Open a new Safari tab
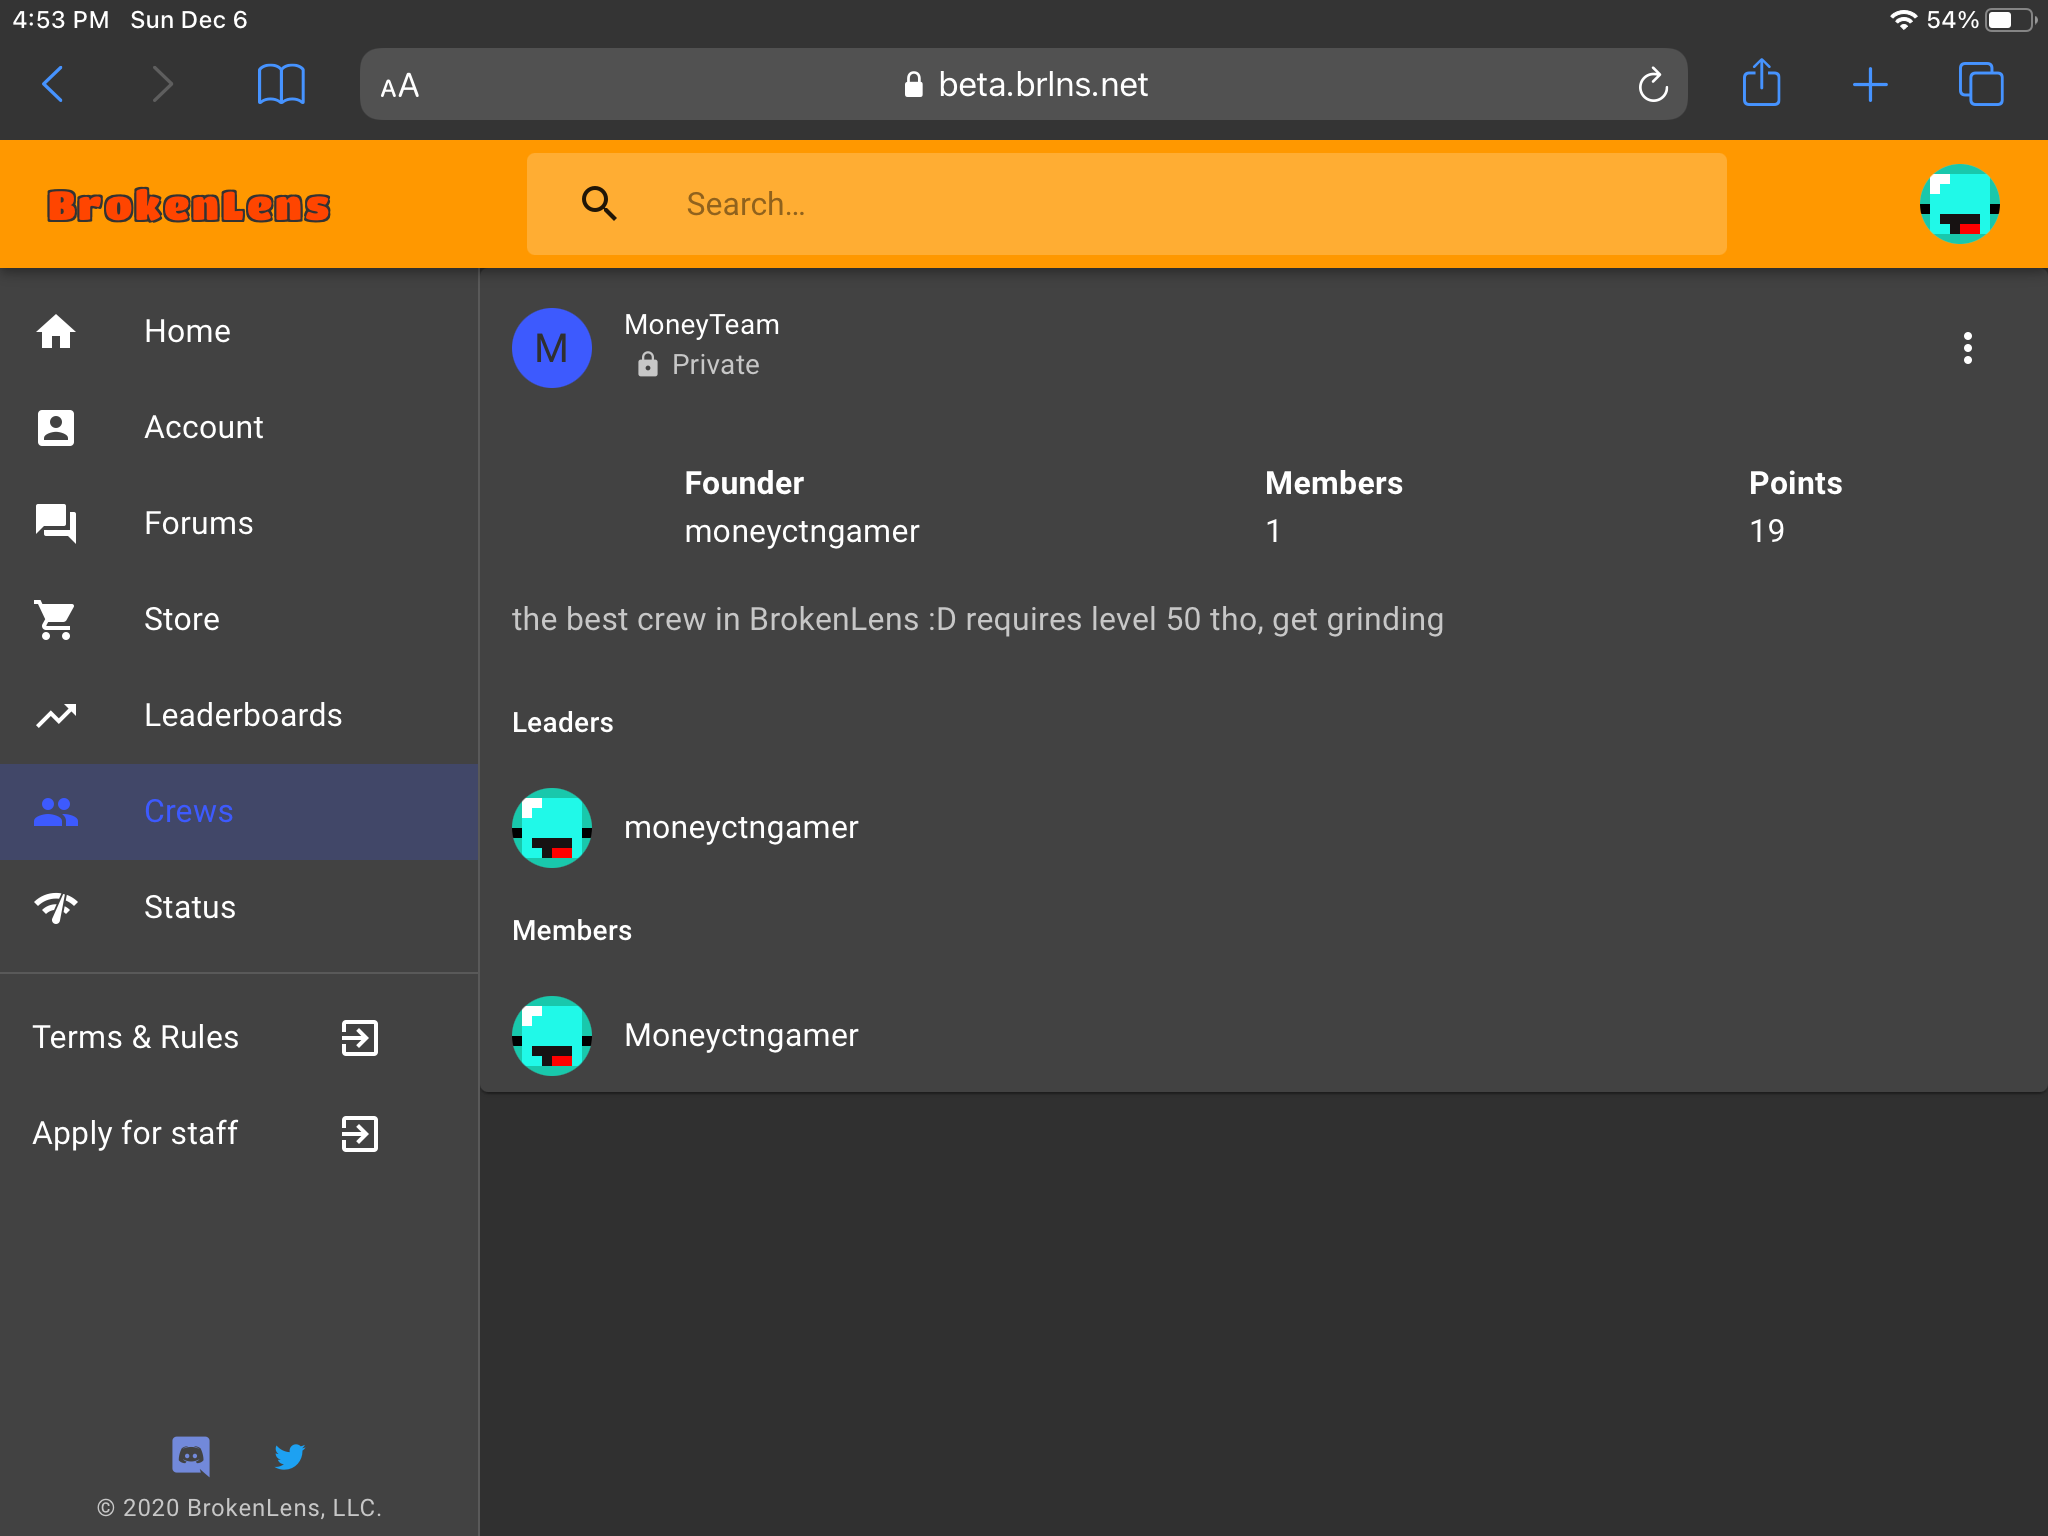 point(1869,85)
